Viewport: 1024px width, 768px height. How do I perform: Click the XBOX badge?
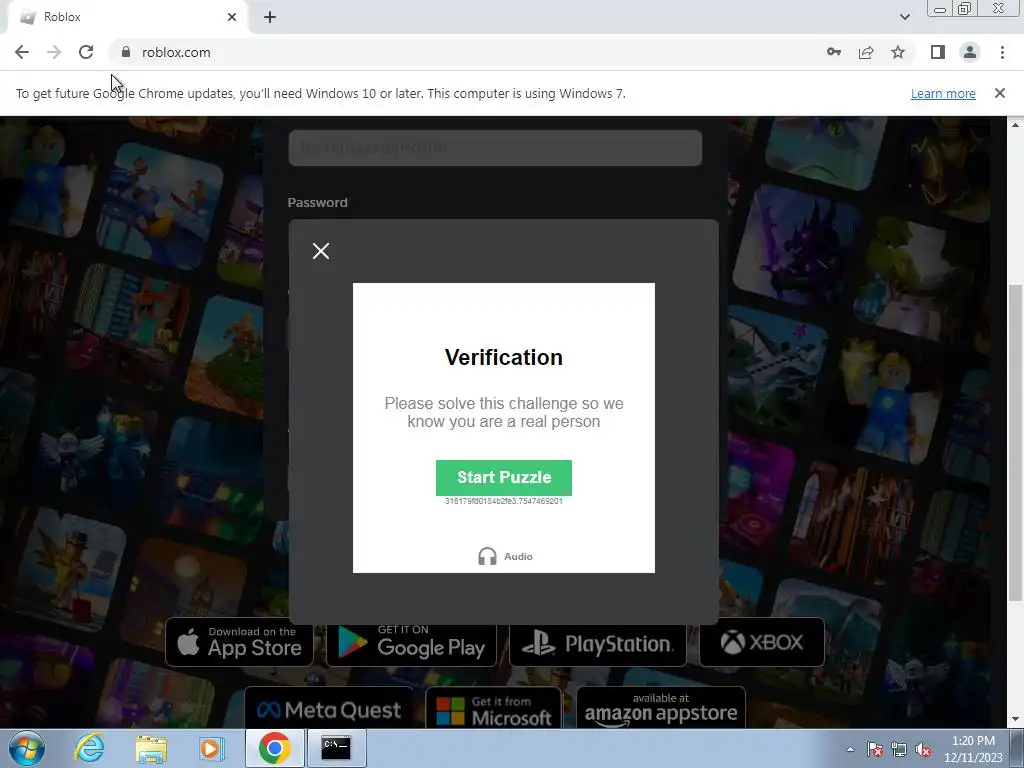(x=761, y=642)
